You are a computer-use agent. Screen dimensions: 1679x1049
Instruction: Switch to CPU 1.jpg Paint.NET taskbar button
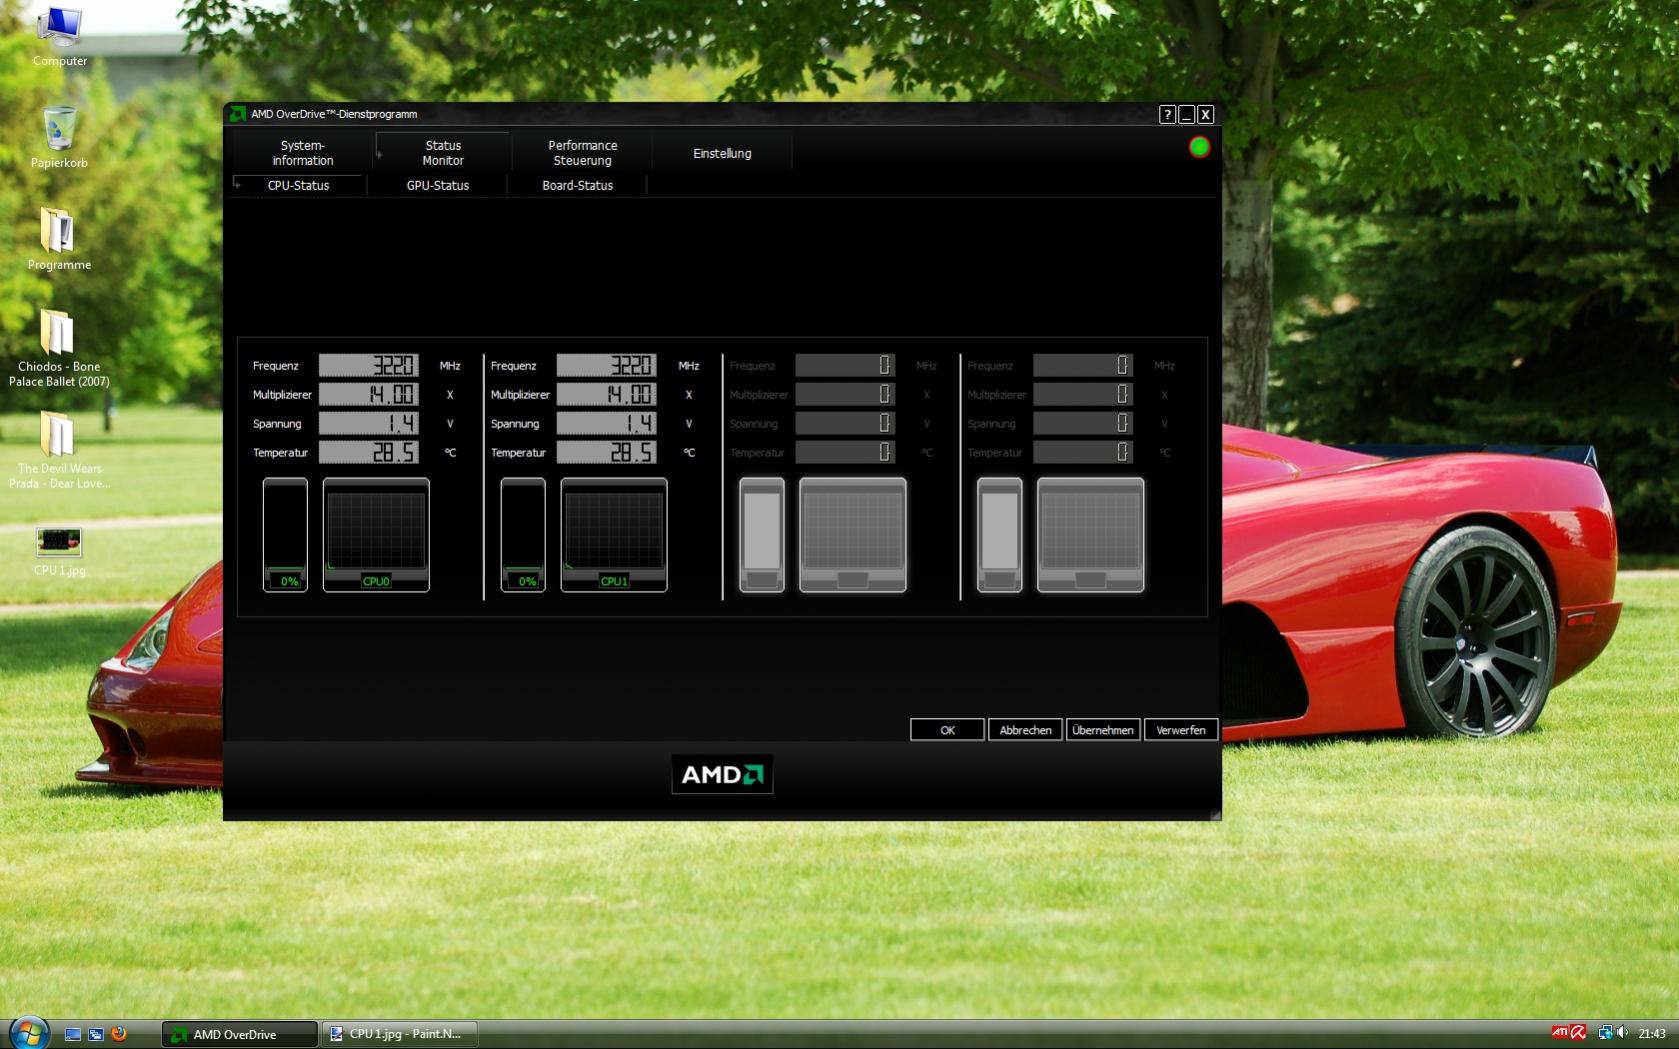tap(400, 1034)
